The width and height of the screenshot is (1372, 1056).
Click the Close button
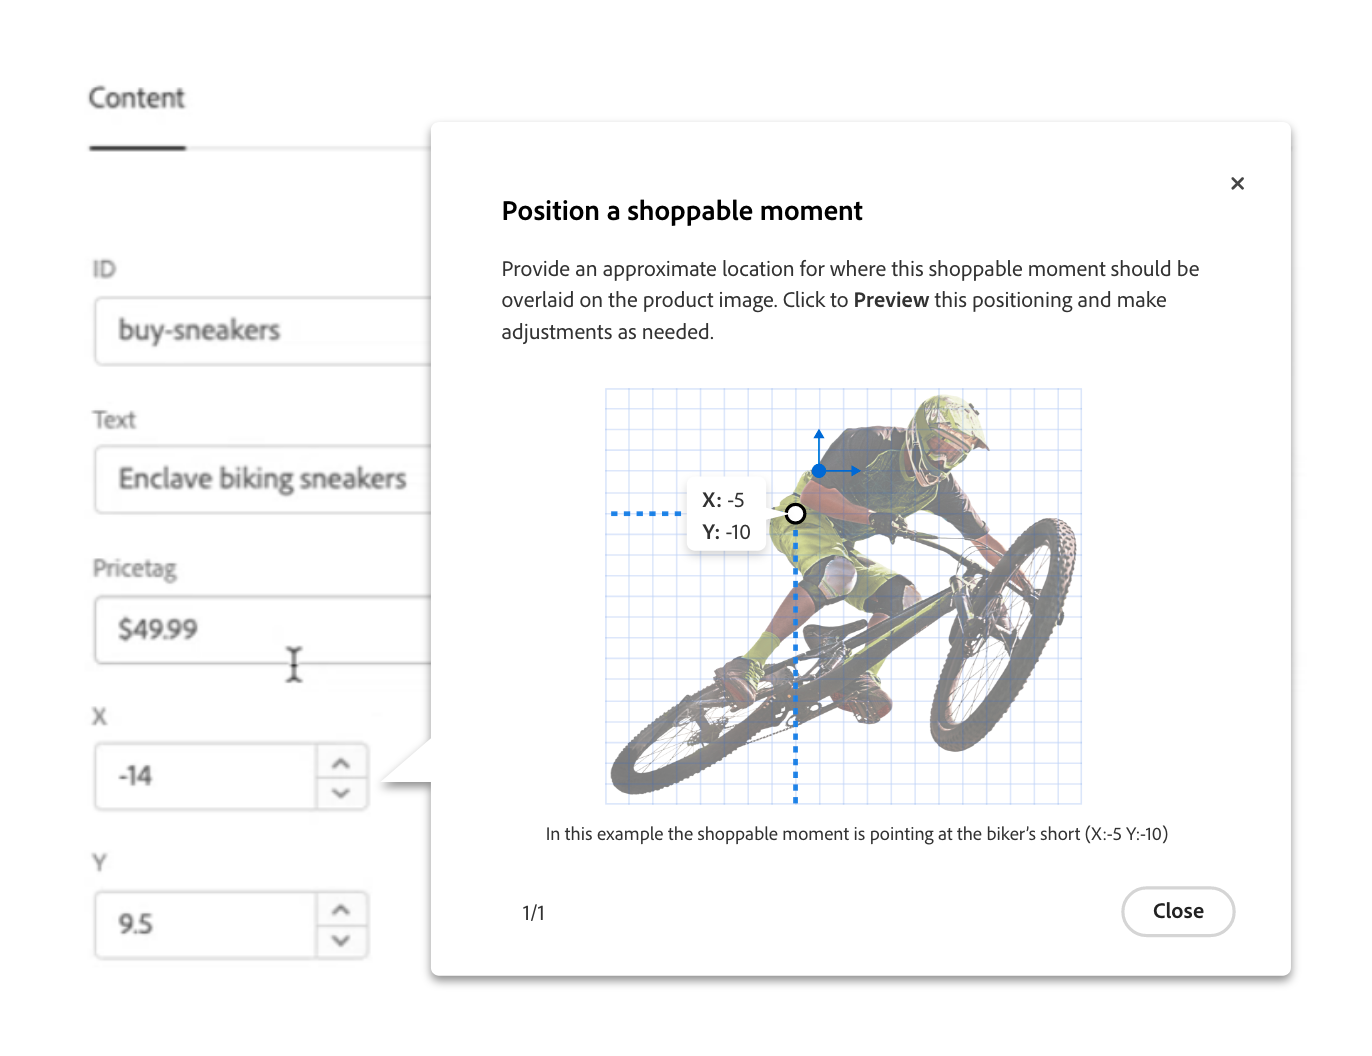tap(1178, 911)
